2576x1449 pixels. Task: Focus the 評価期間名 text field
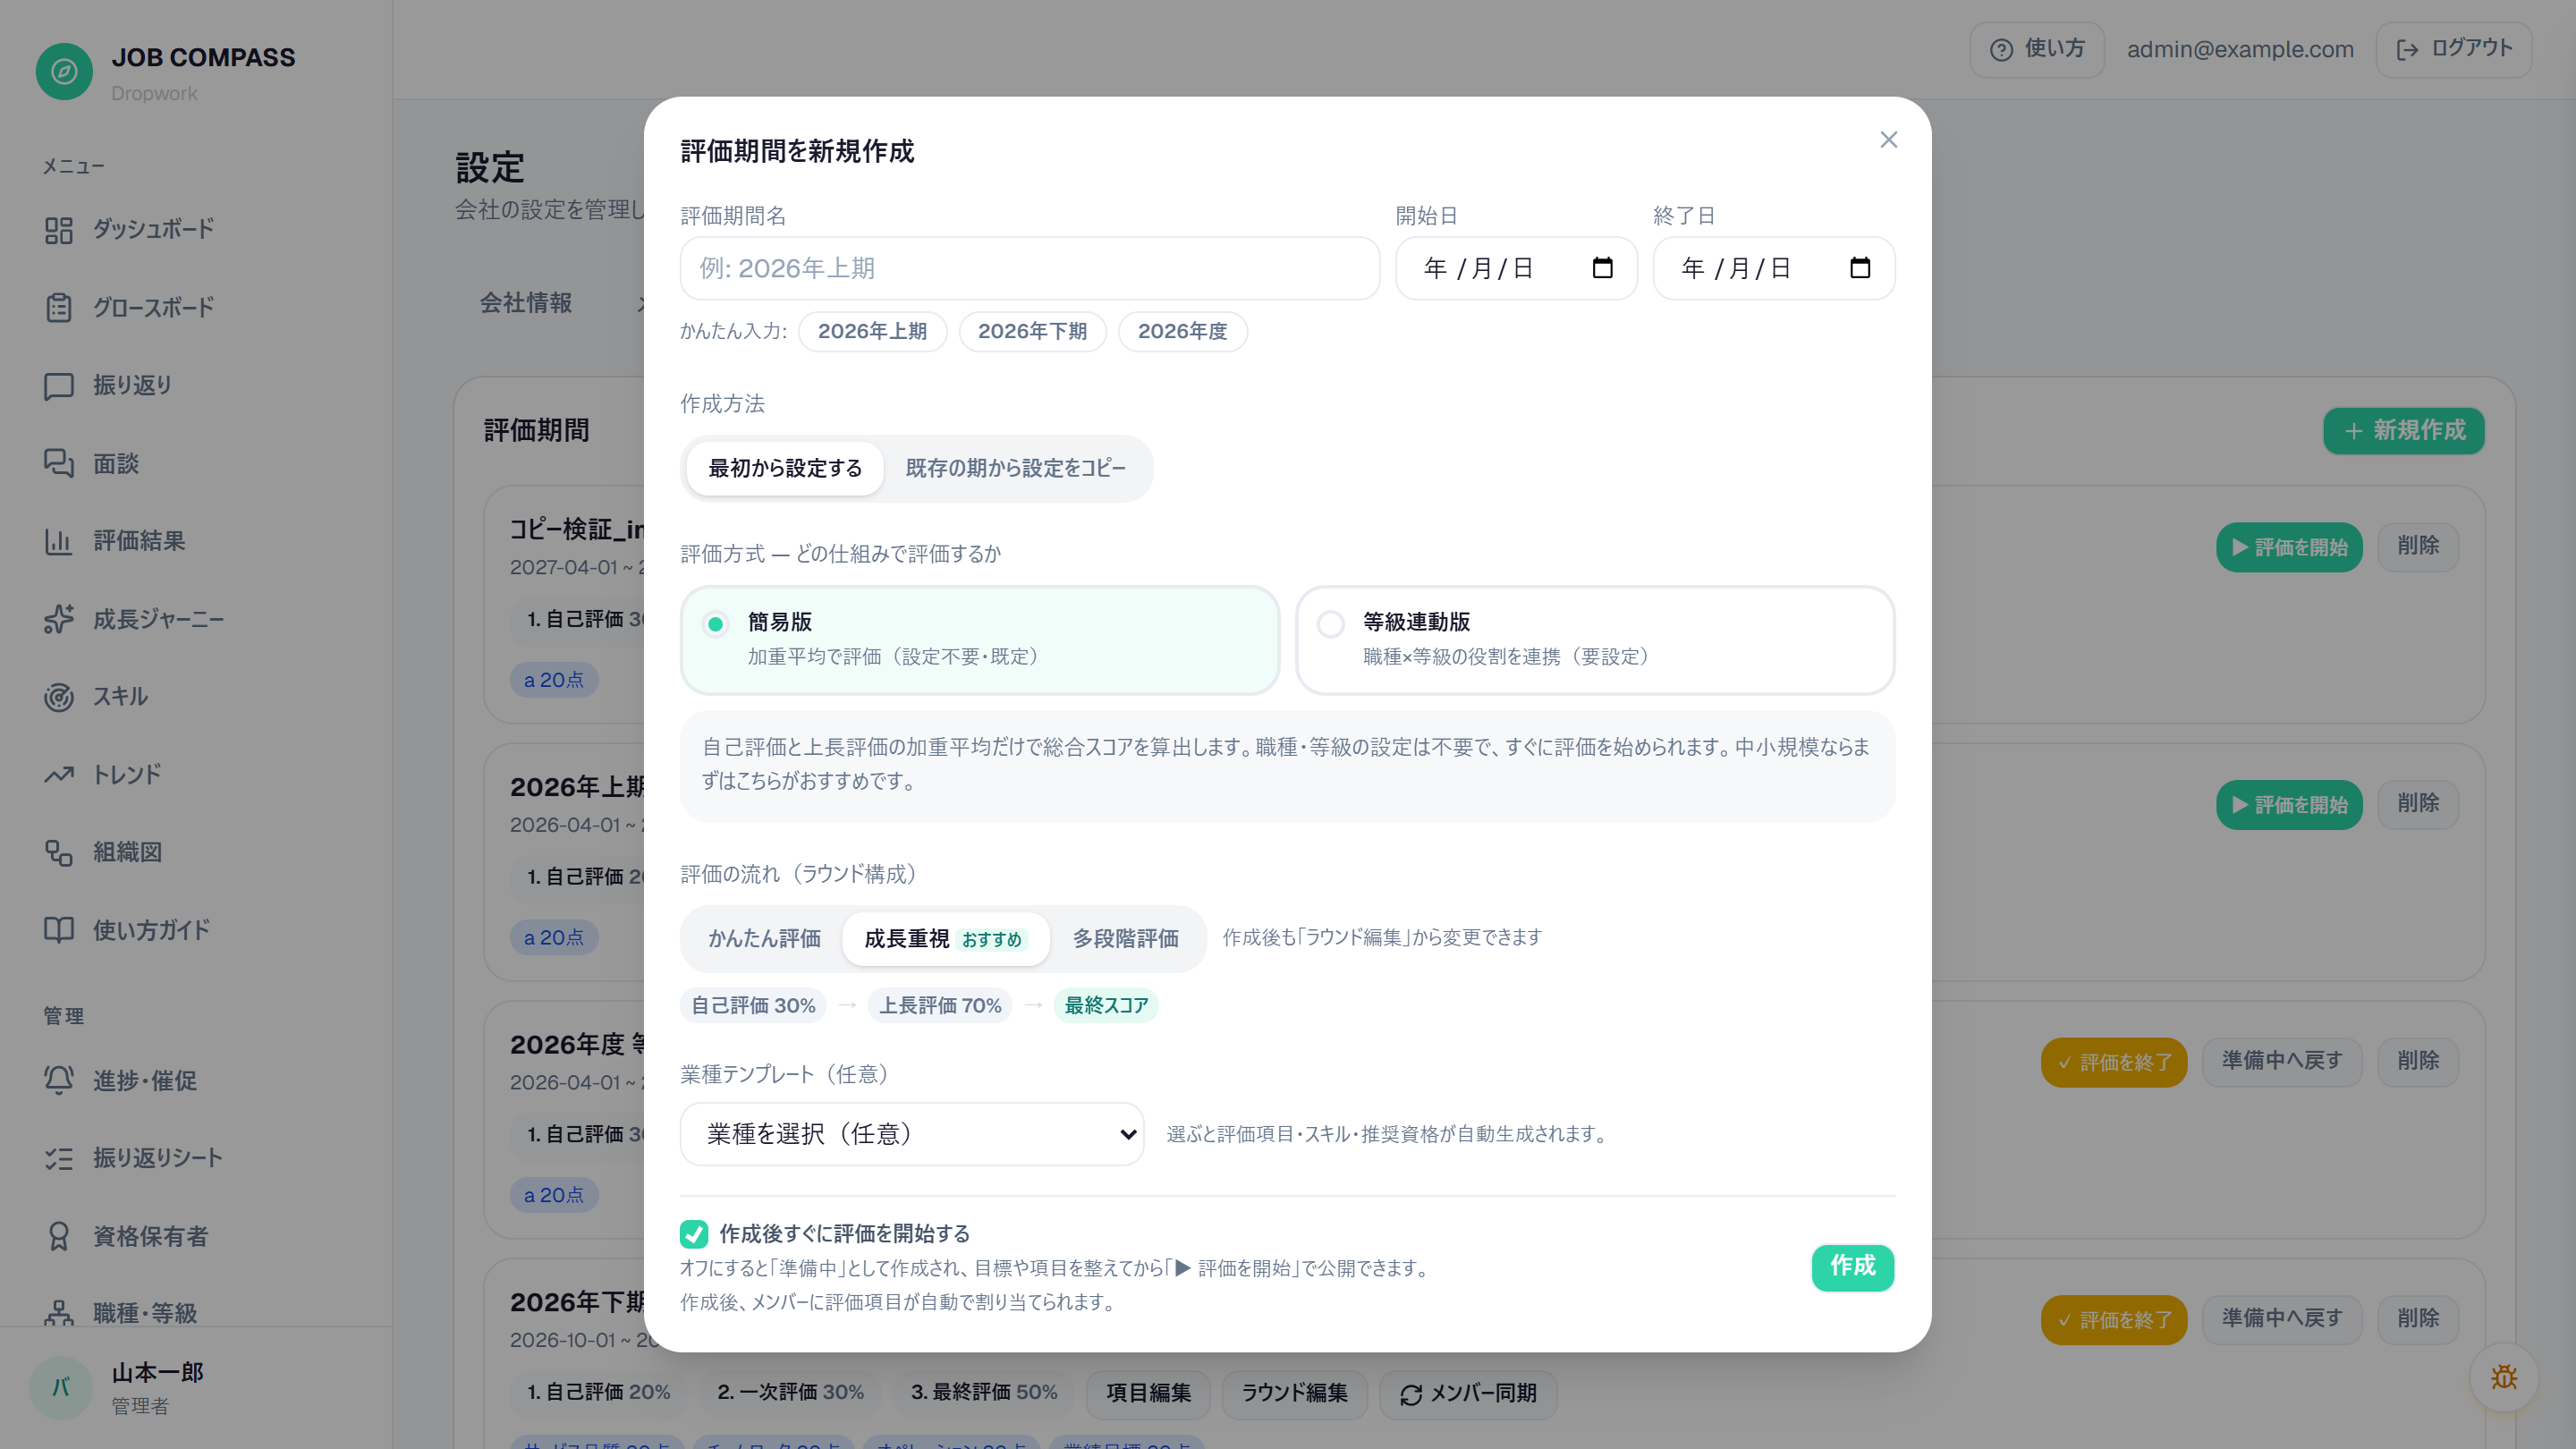point(1030,268)
